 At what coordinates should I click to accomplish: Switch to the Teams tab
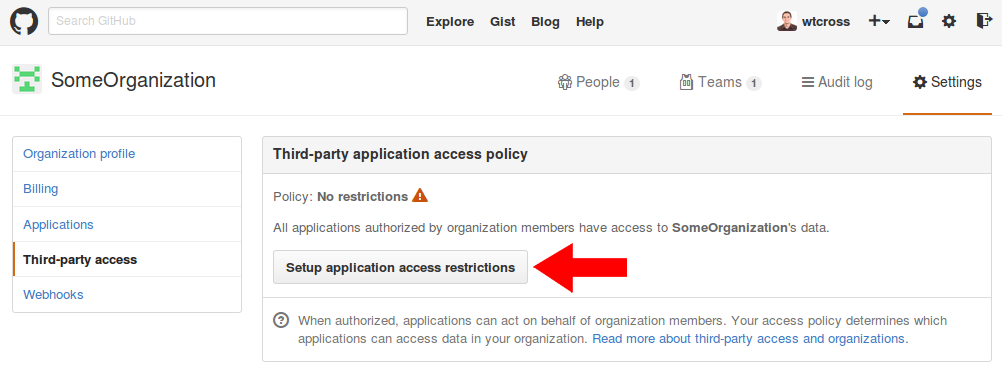[x=720, y=82]
